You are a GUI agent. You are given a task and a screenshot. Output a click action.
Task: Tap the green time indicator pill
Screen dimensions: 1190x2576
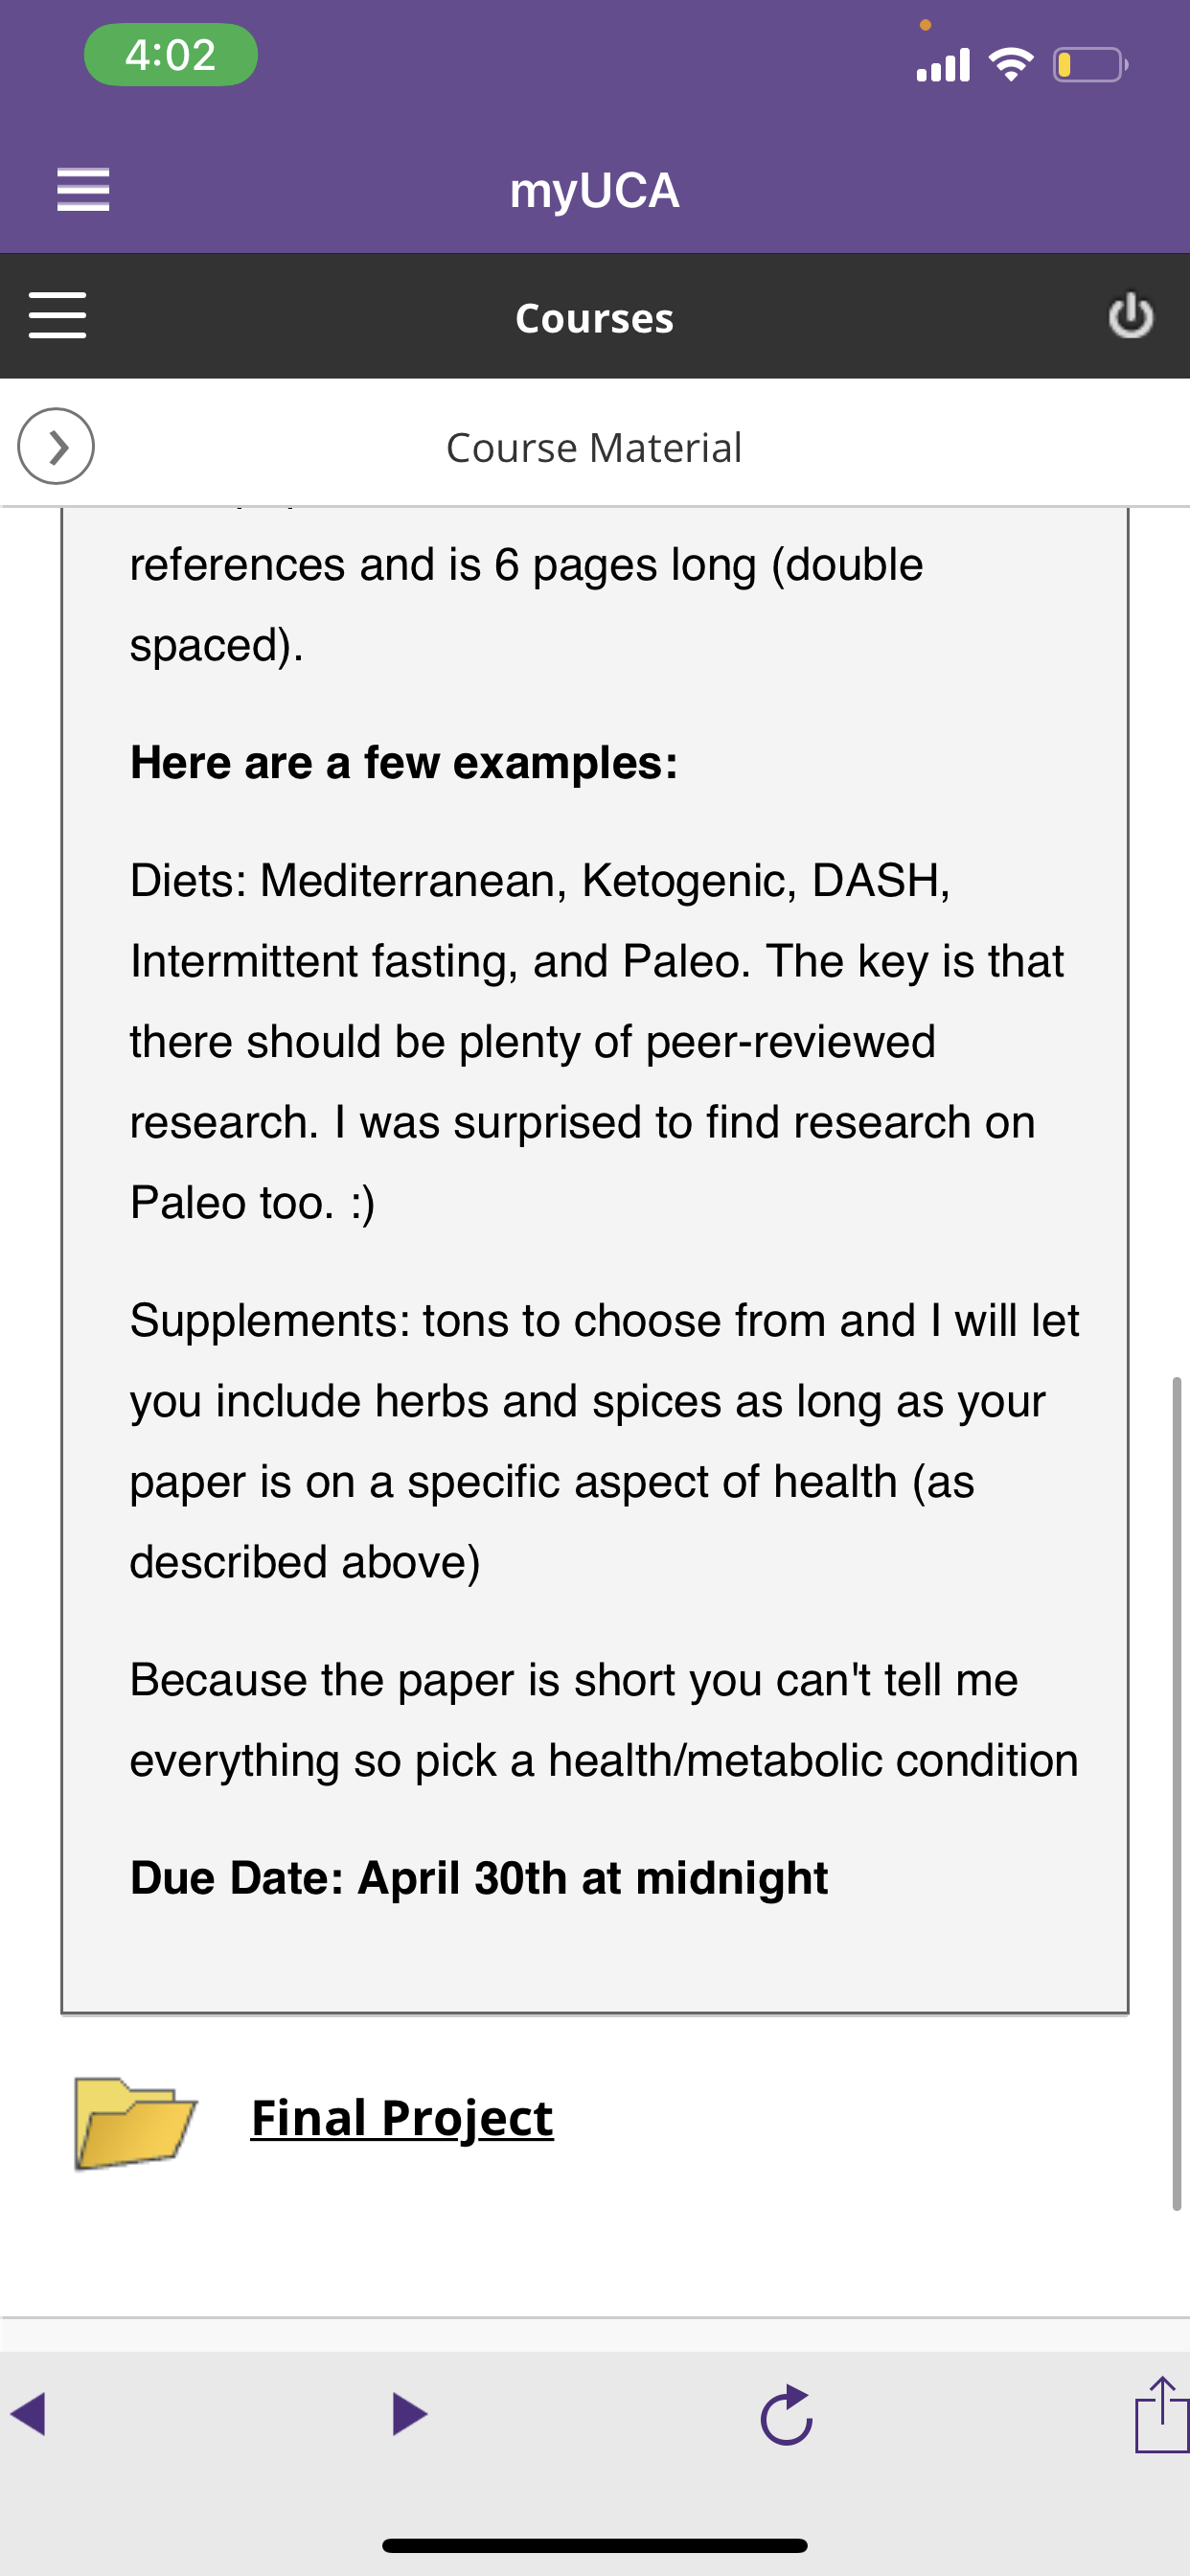coord(171,55)
